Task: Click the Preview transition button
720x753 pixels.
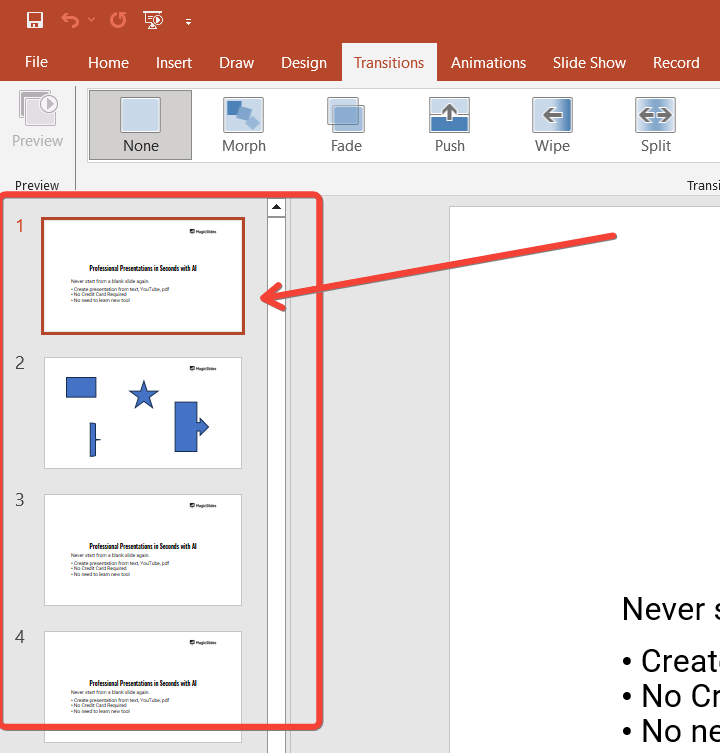Action: (x=38, y=120)
